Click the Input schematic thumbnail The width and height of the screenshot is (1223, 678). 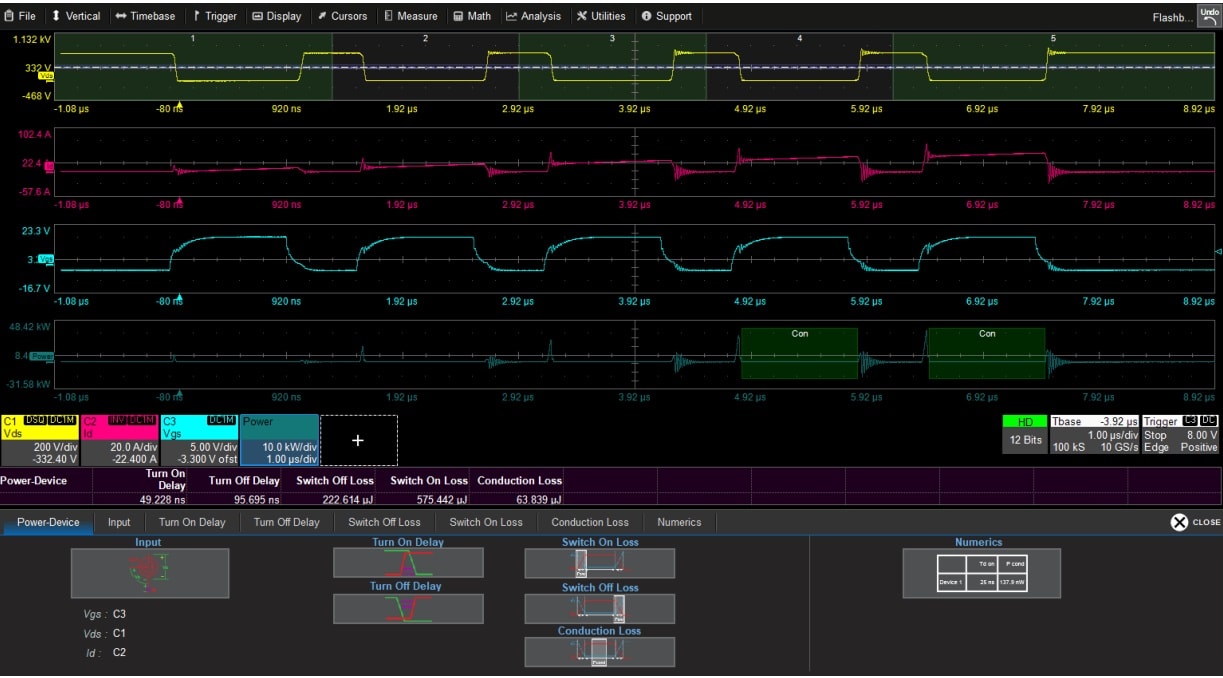point(150,573)
